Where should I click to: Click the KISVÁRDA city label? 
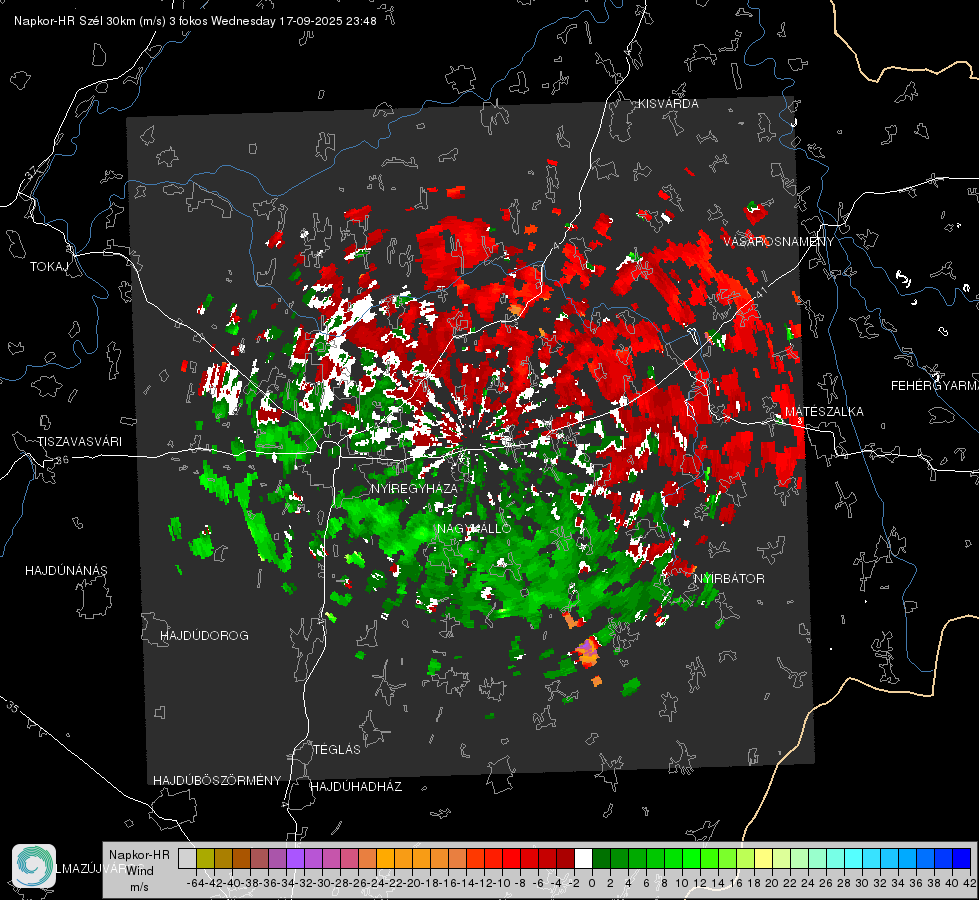pyautogui.click(x=668, y=104)
